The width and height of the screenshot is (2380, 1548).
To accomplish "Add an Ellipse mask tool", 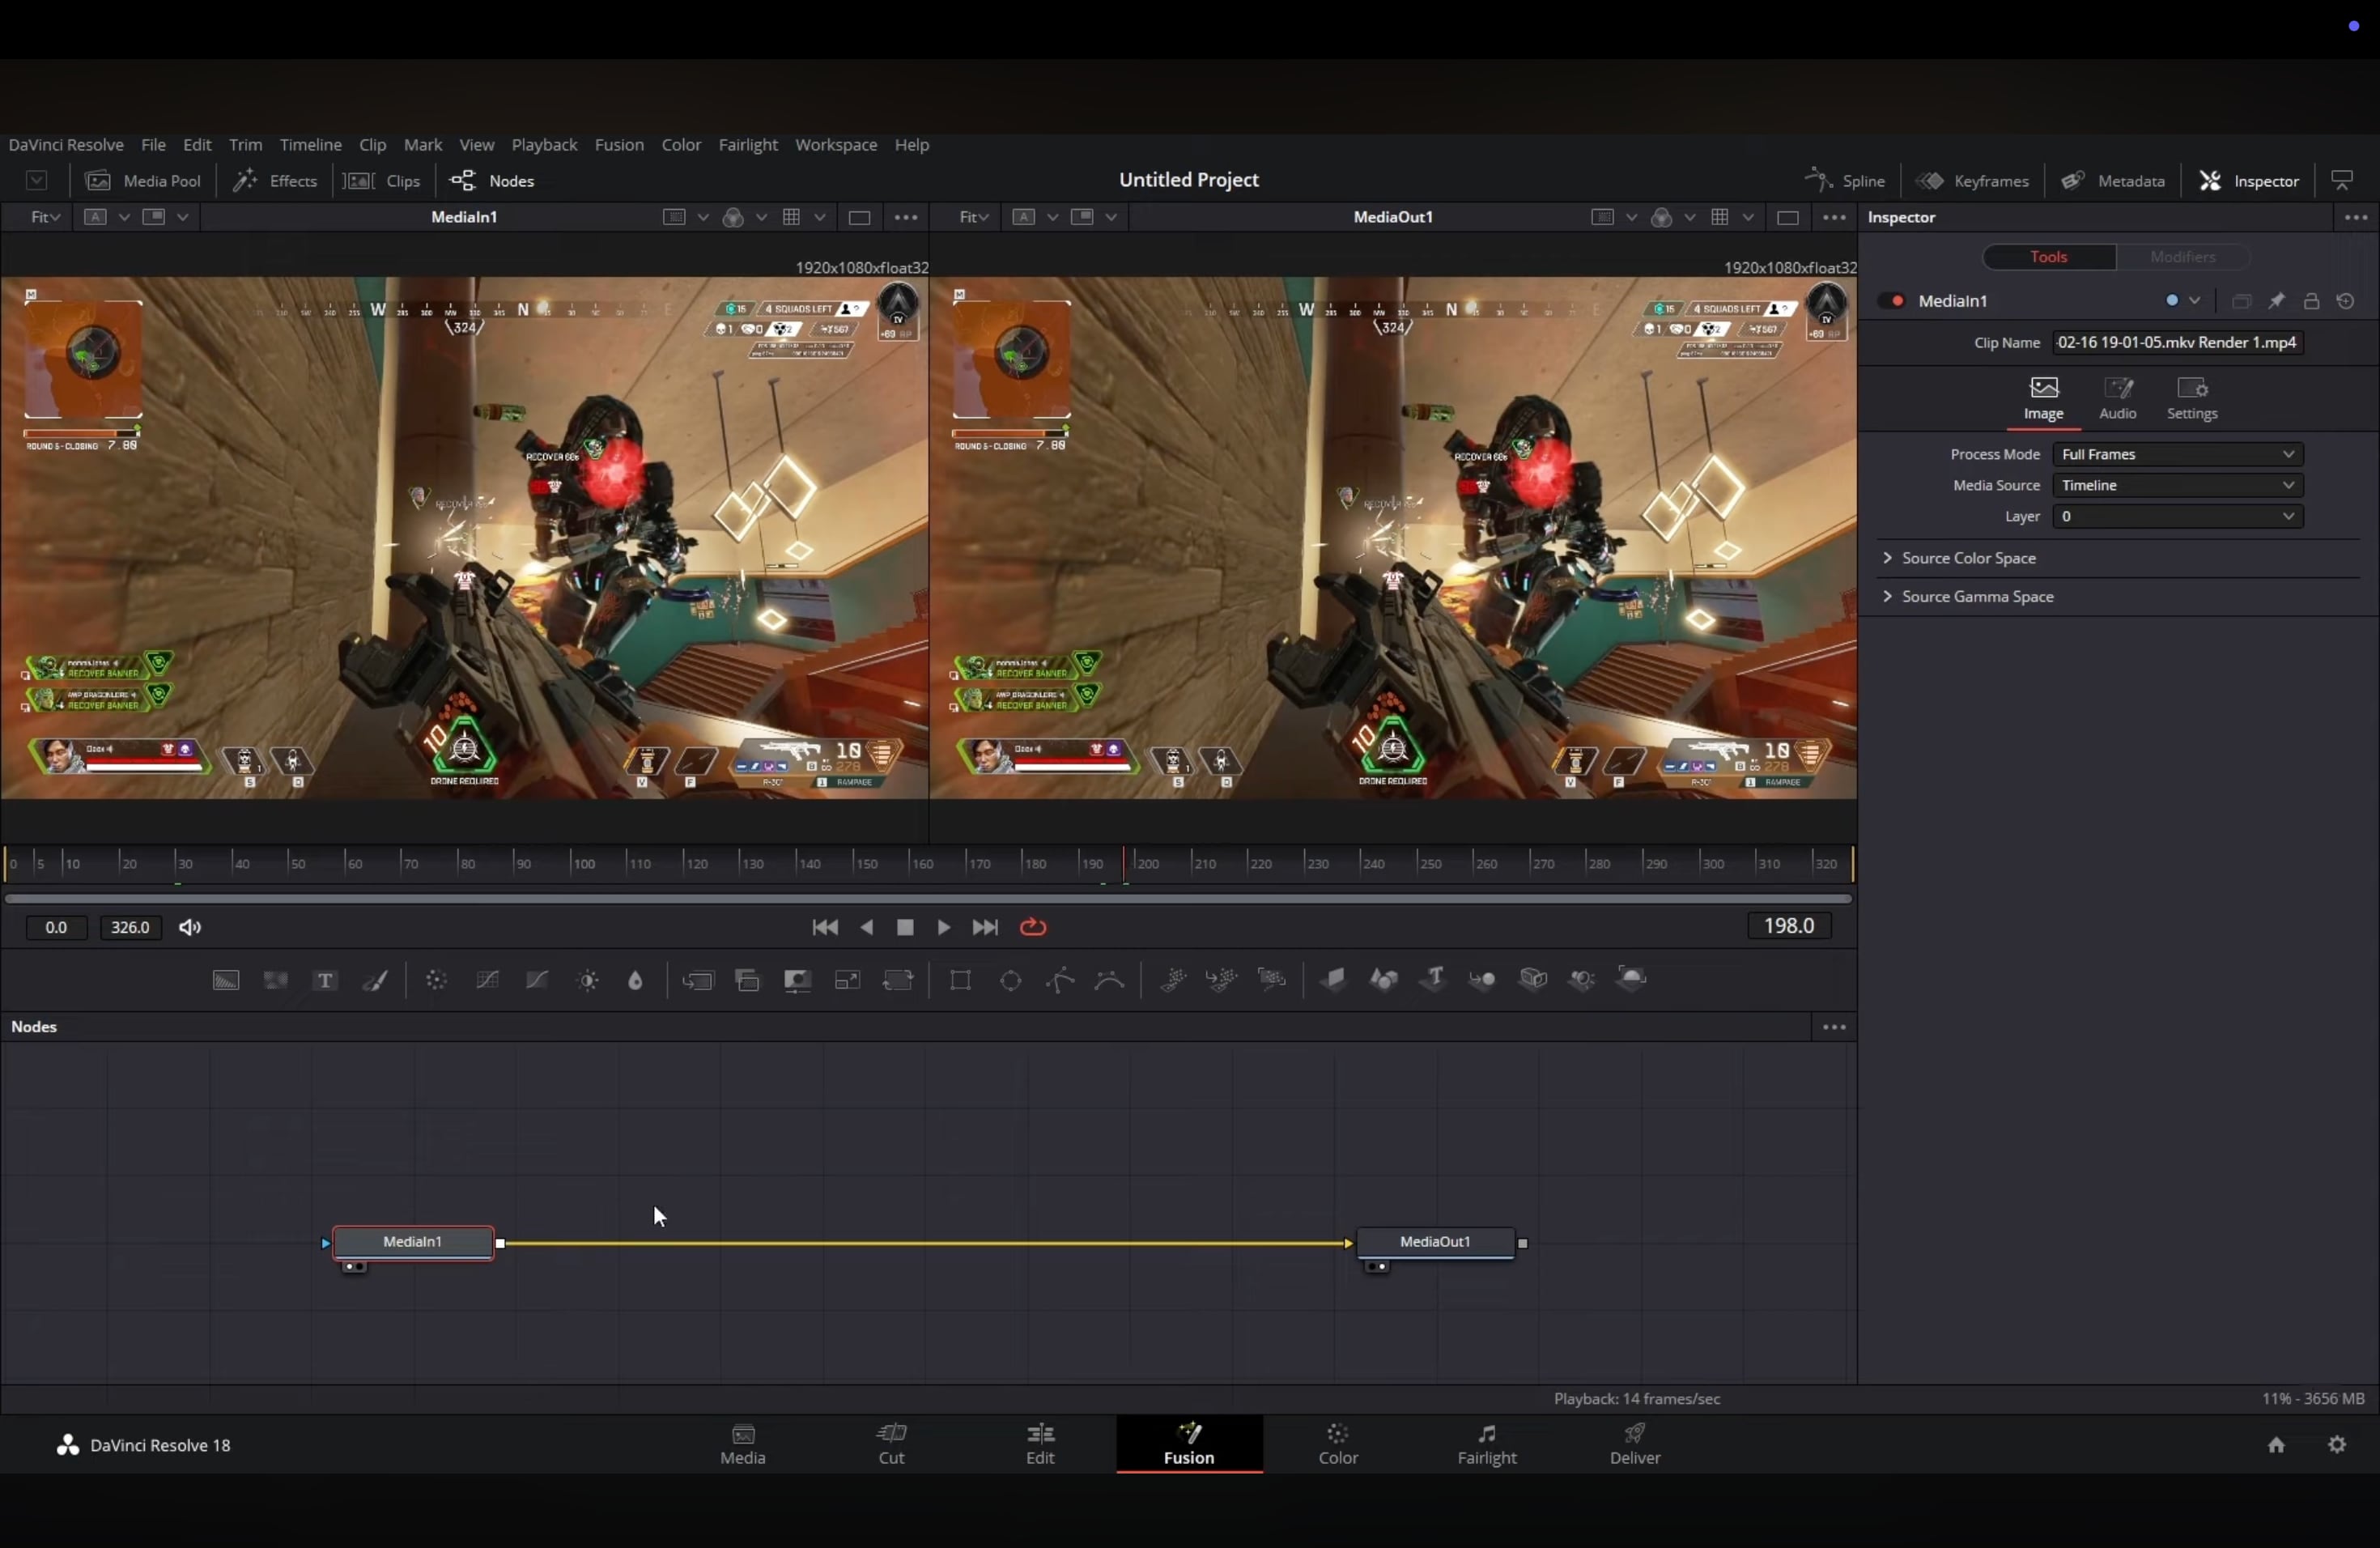I will [1011, 981].
